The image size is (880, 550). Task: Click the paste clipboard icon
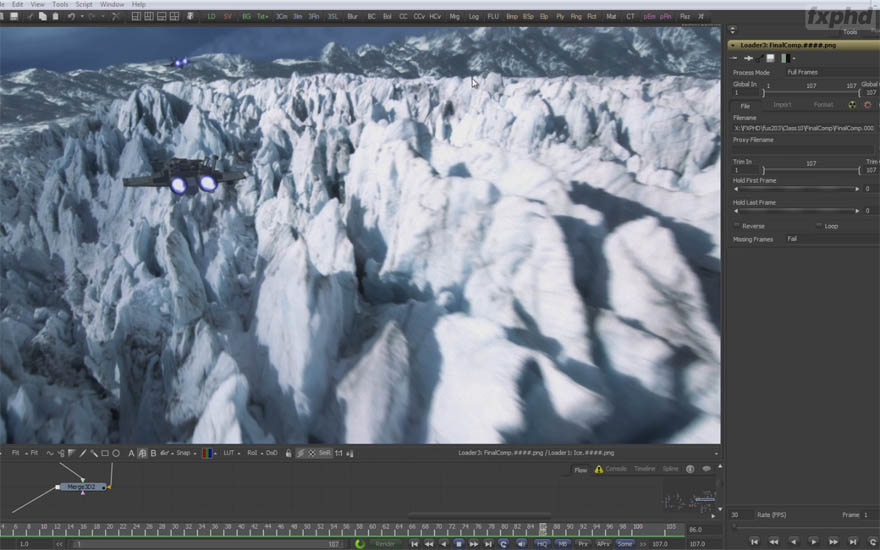pos(56,17)
